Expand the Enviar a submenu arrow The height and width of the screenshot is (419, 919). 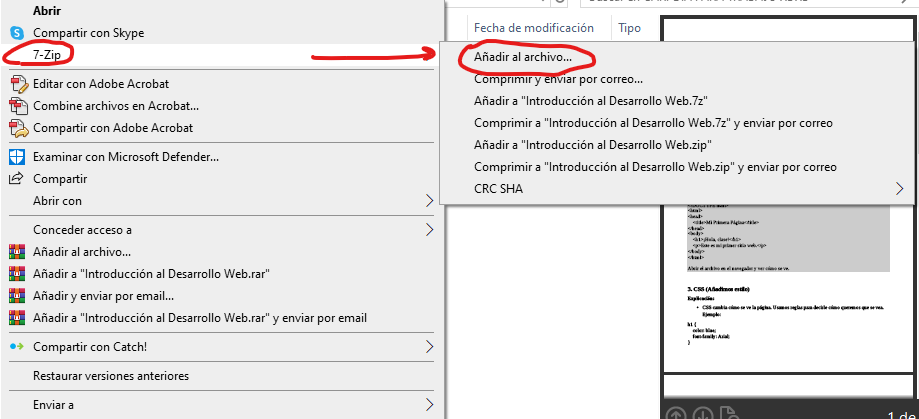pyautogui.click(x=430, y=405)
